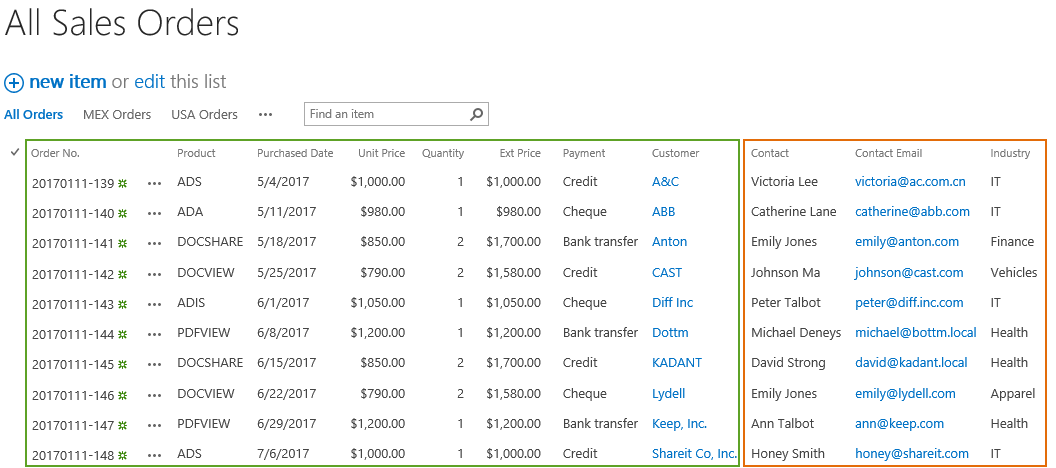This screenshot has height=468, width=1056.
Task: Sort by Quantity column header
Action: [443, 154]
